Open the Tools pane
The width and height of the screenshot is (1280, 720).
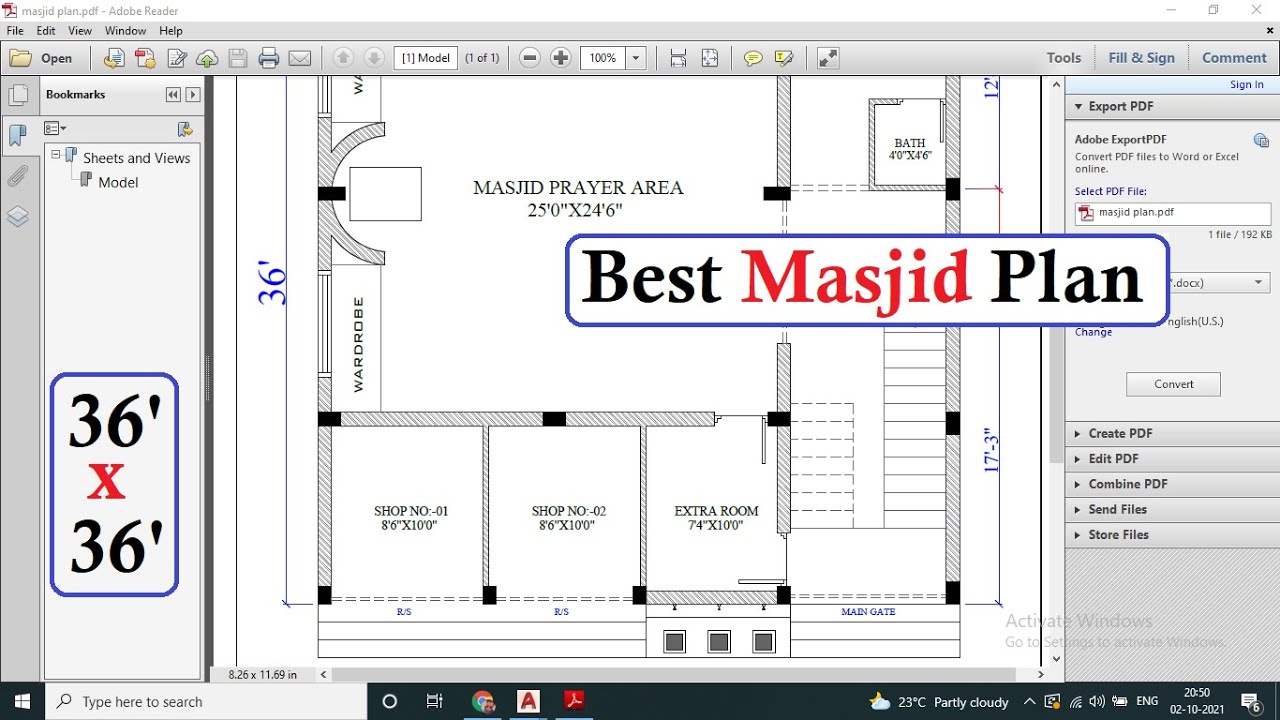pyautogui.click(x=1064, y=58)
